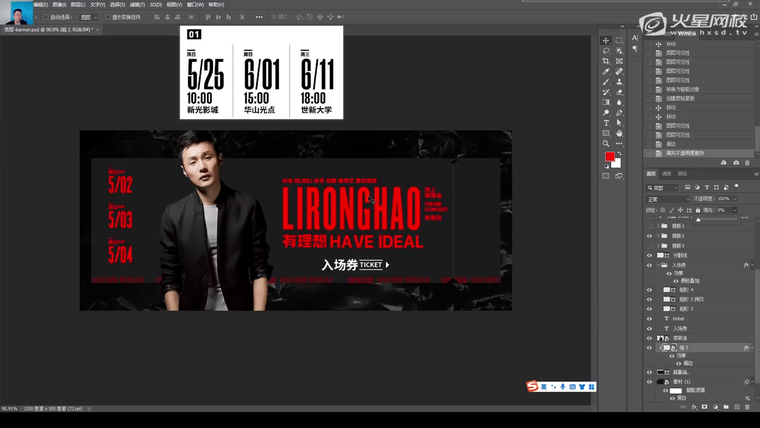This screenshot has height=428, width=760.
Task: Select the Crop tool
Action: coord(606,61)
